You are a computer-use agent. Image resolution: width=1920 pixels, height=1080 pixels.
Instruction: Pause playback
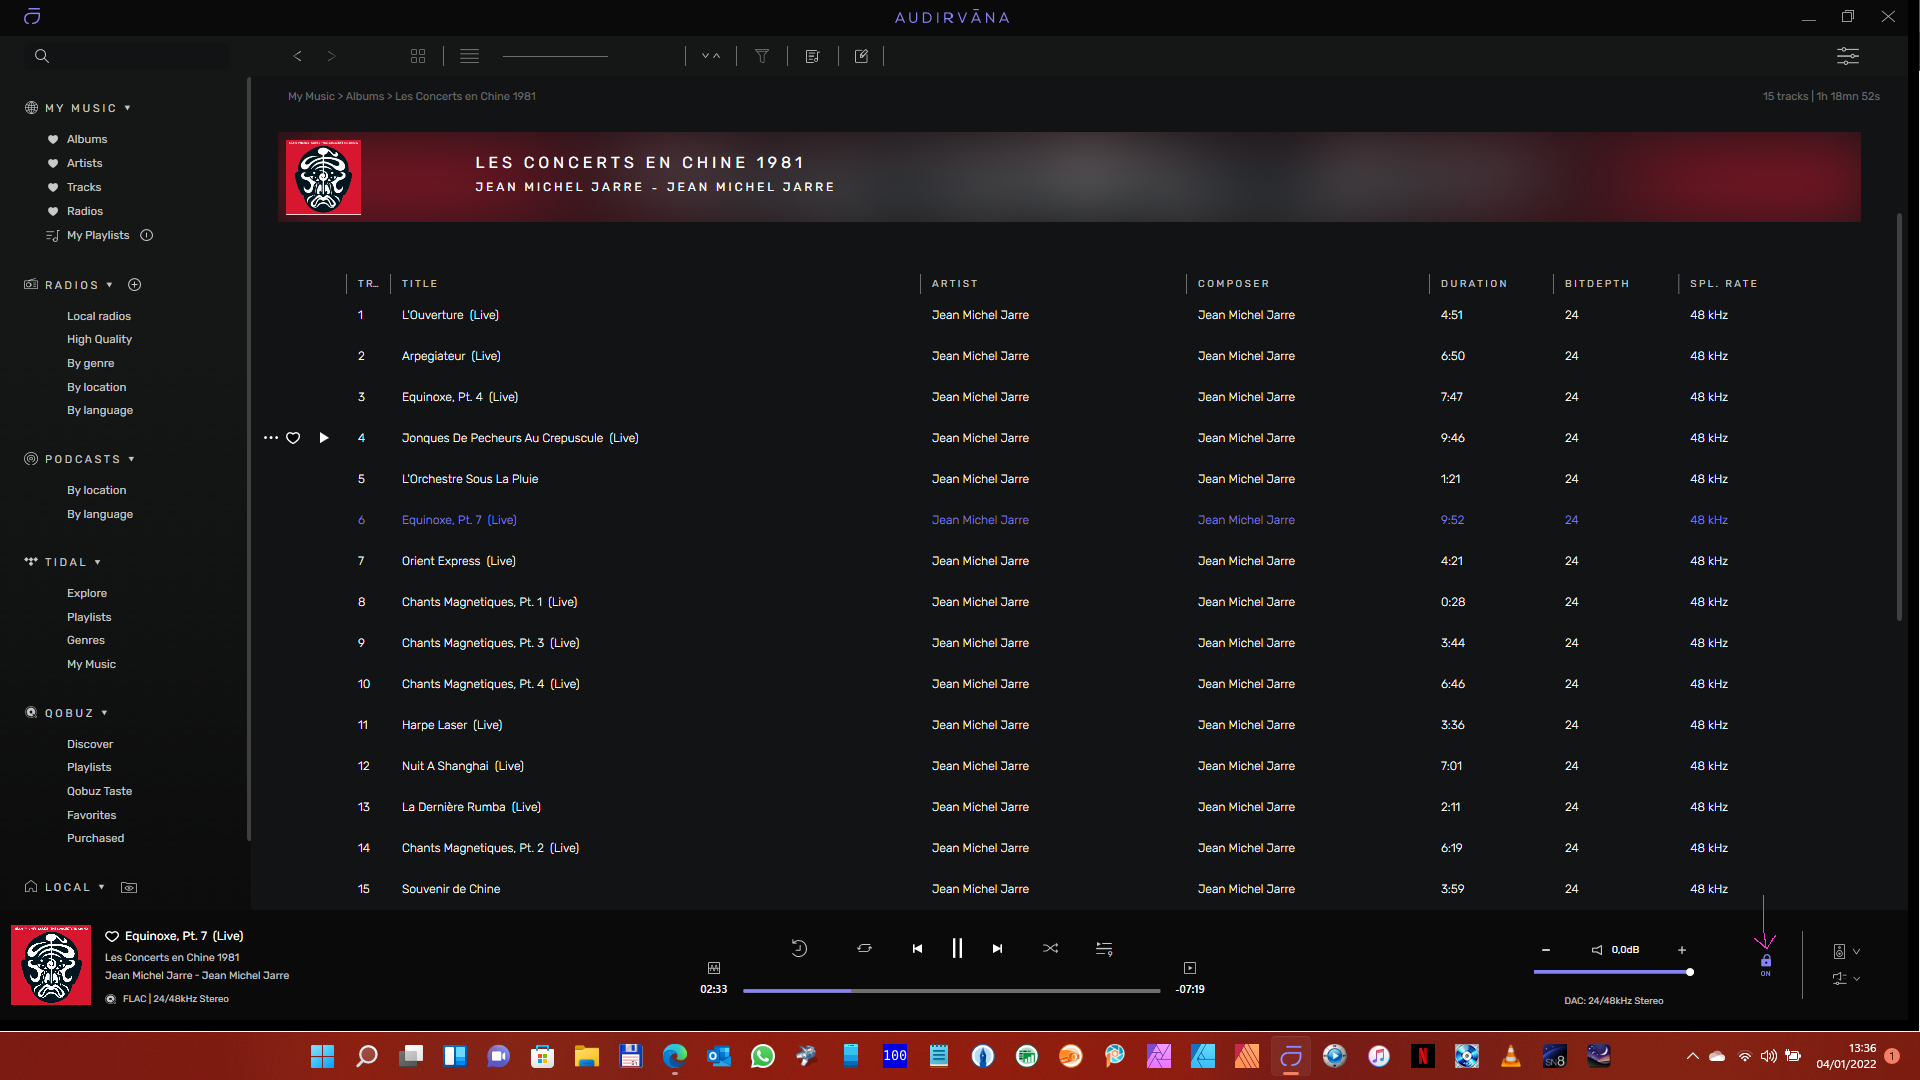pos(957,948)
